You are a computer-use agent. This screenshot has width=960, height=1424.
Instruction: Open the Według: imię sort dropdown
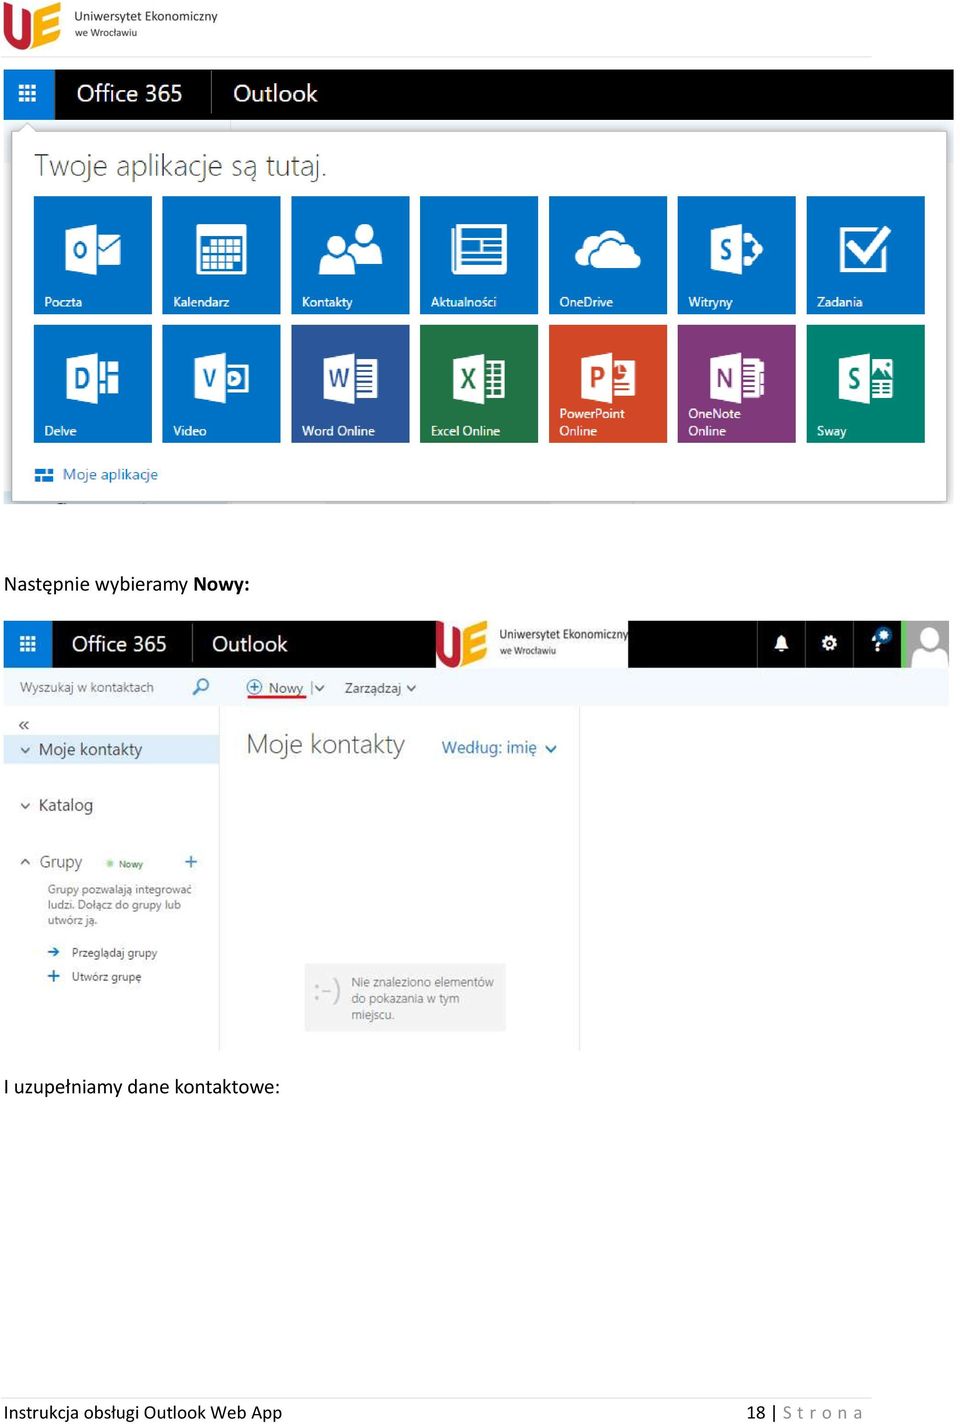coord(499,748)
